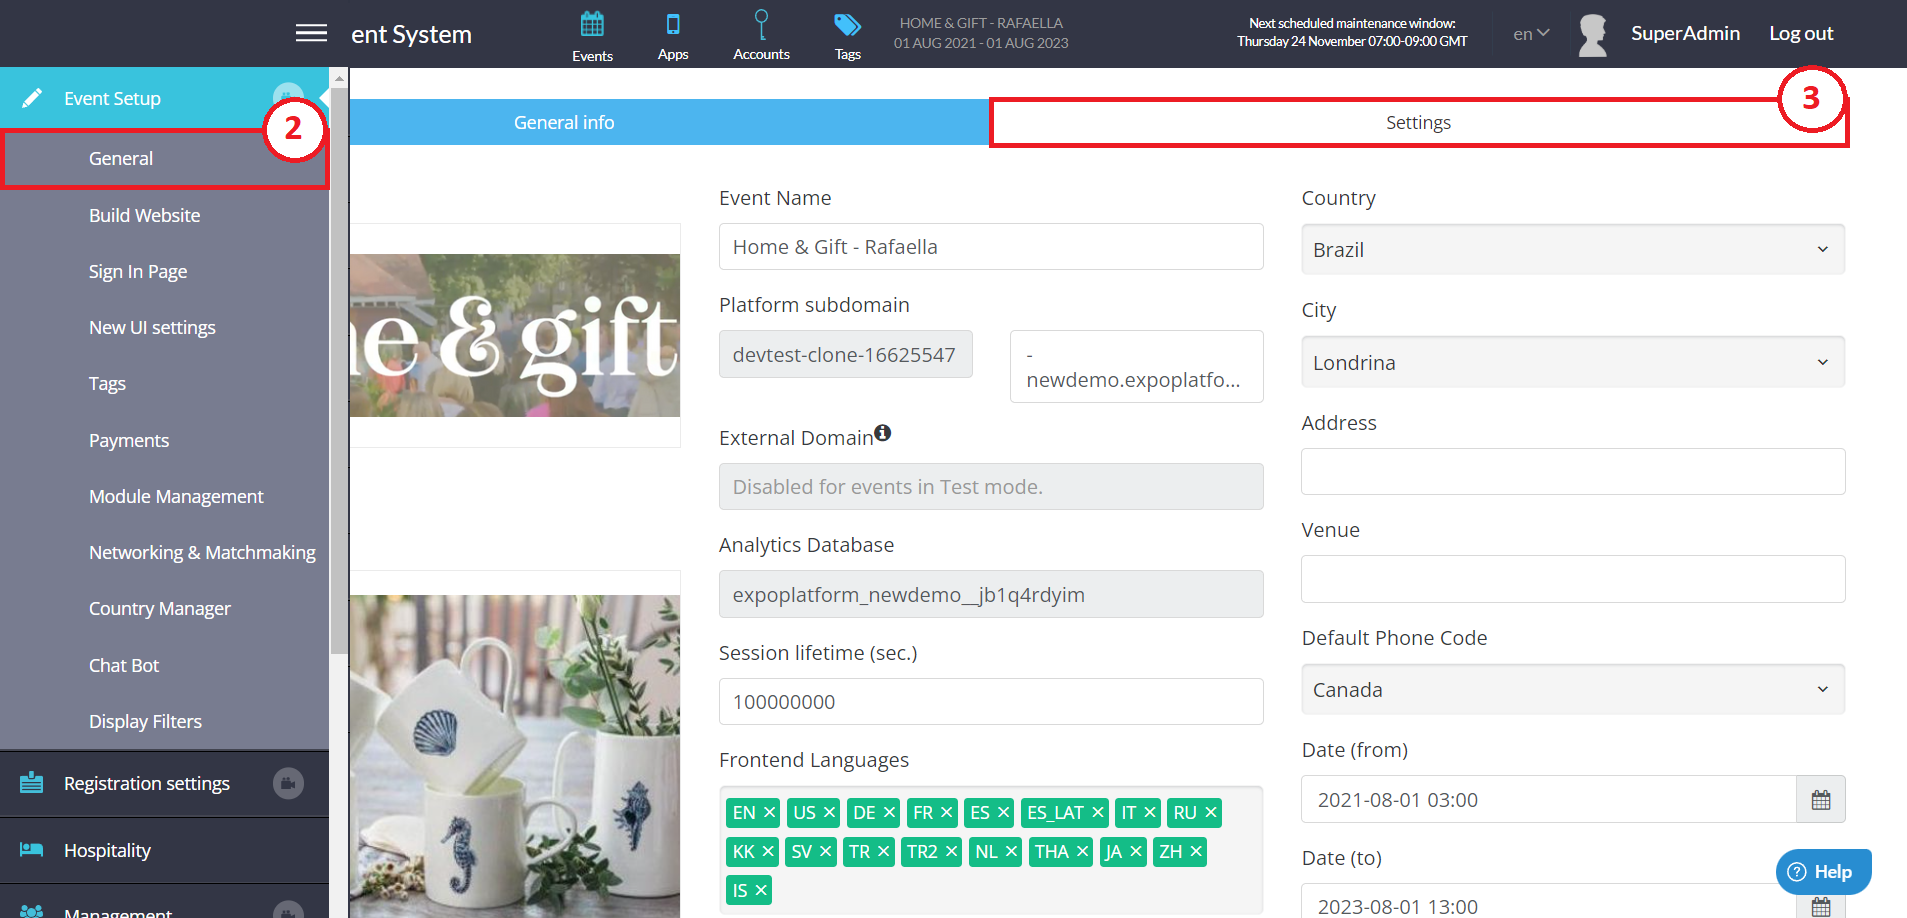Open Apps from the top bar
Image resolution: width=1907 pixels, height=918 pixels.
click(x=673, y=36)
